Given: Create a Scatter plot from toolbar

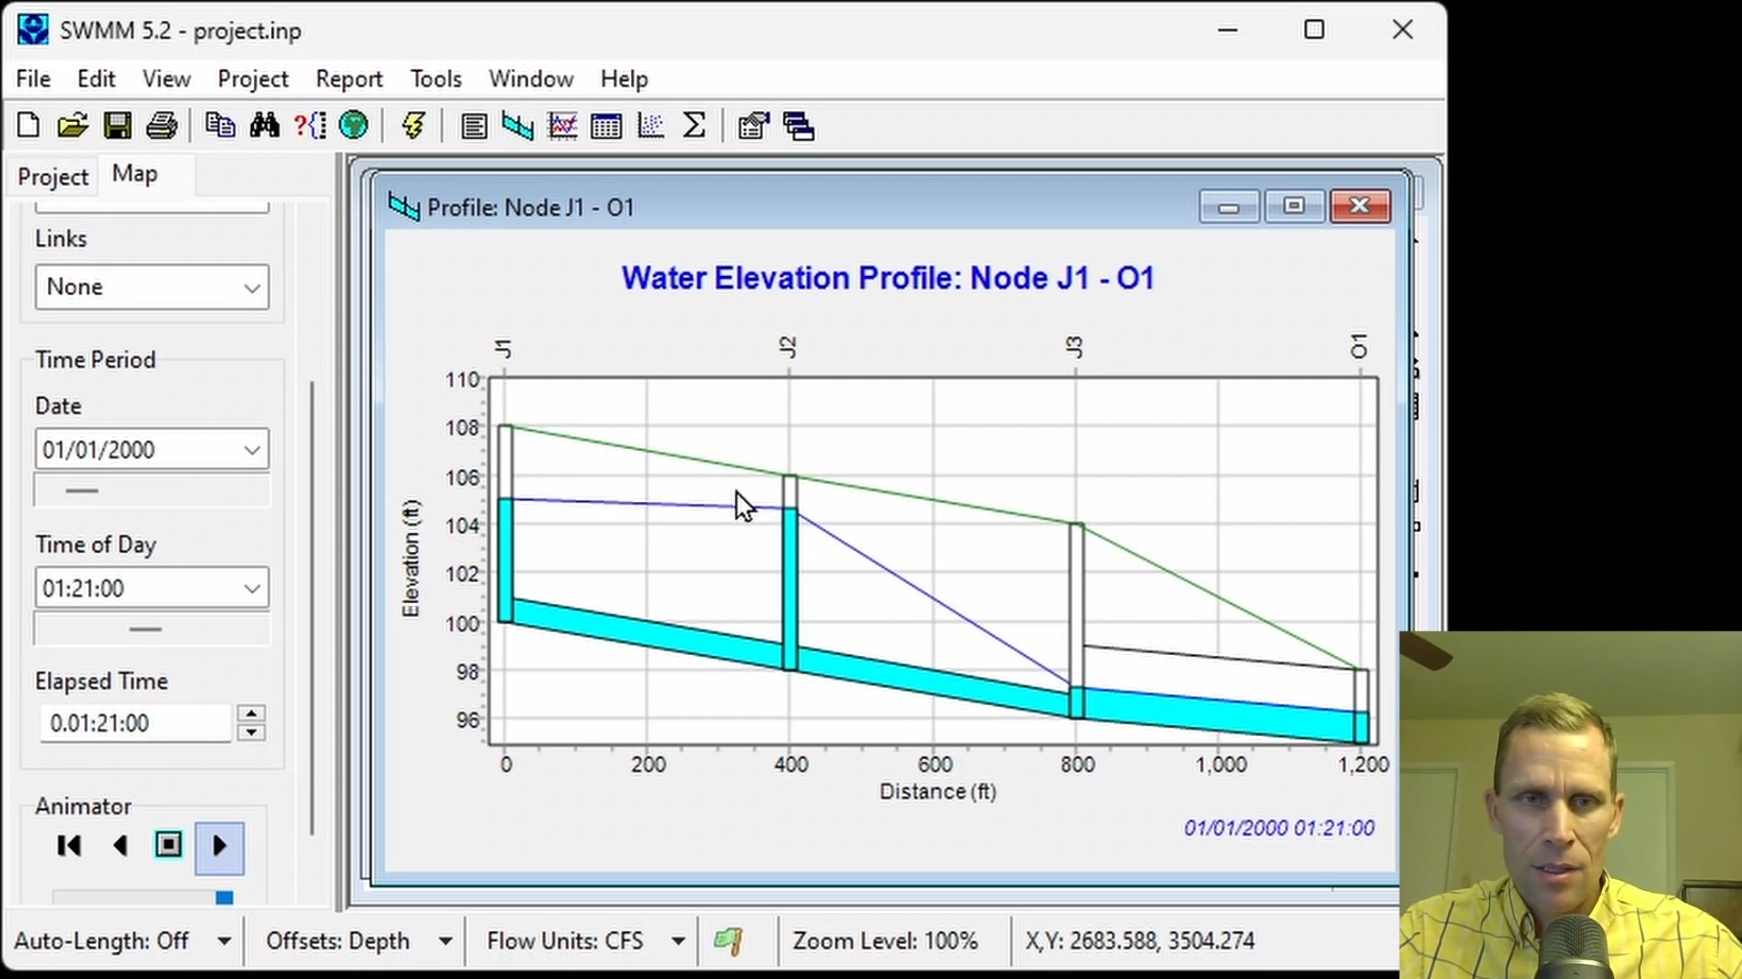Looking at the screenshot, I should 650,126.
